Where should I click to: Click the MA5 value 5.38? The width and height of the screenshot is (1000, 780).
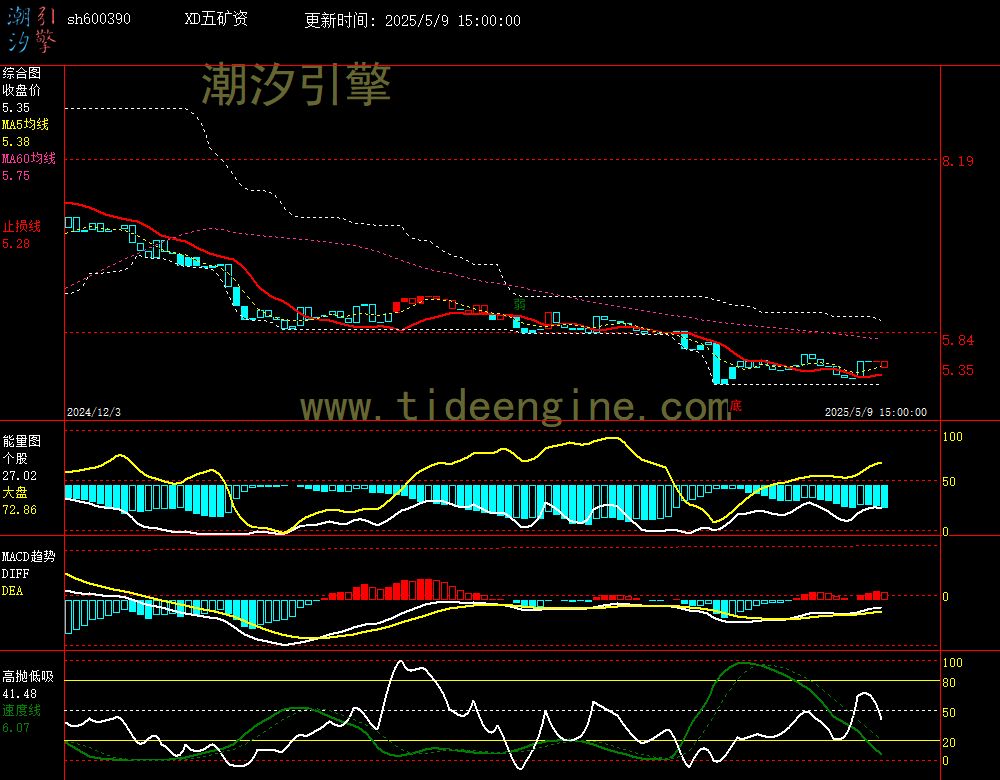point(16,142)
